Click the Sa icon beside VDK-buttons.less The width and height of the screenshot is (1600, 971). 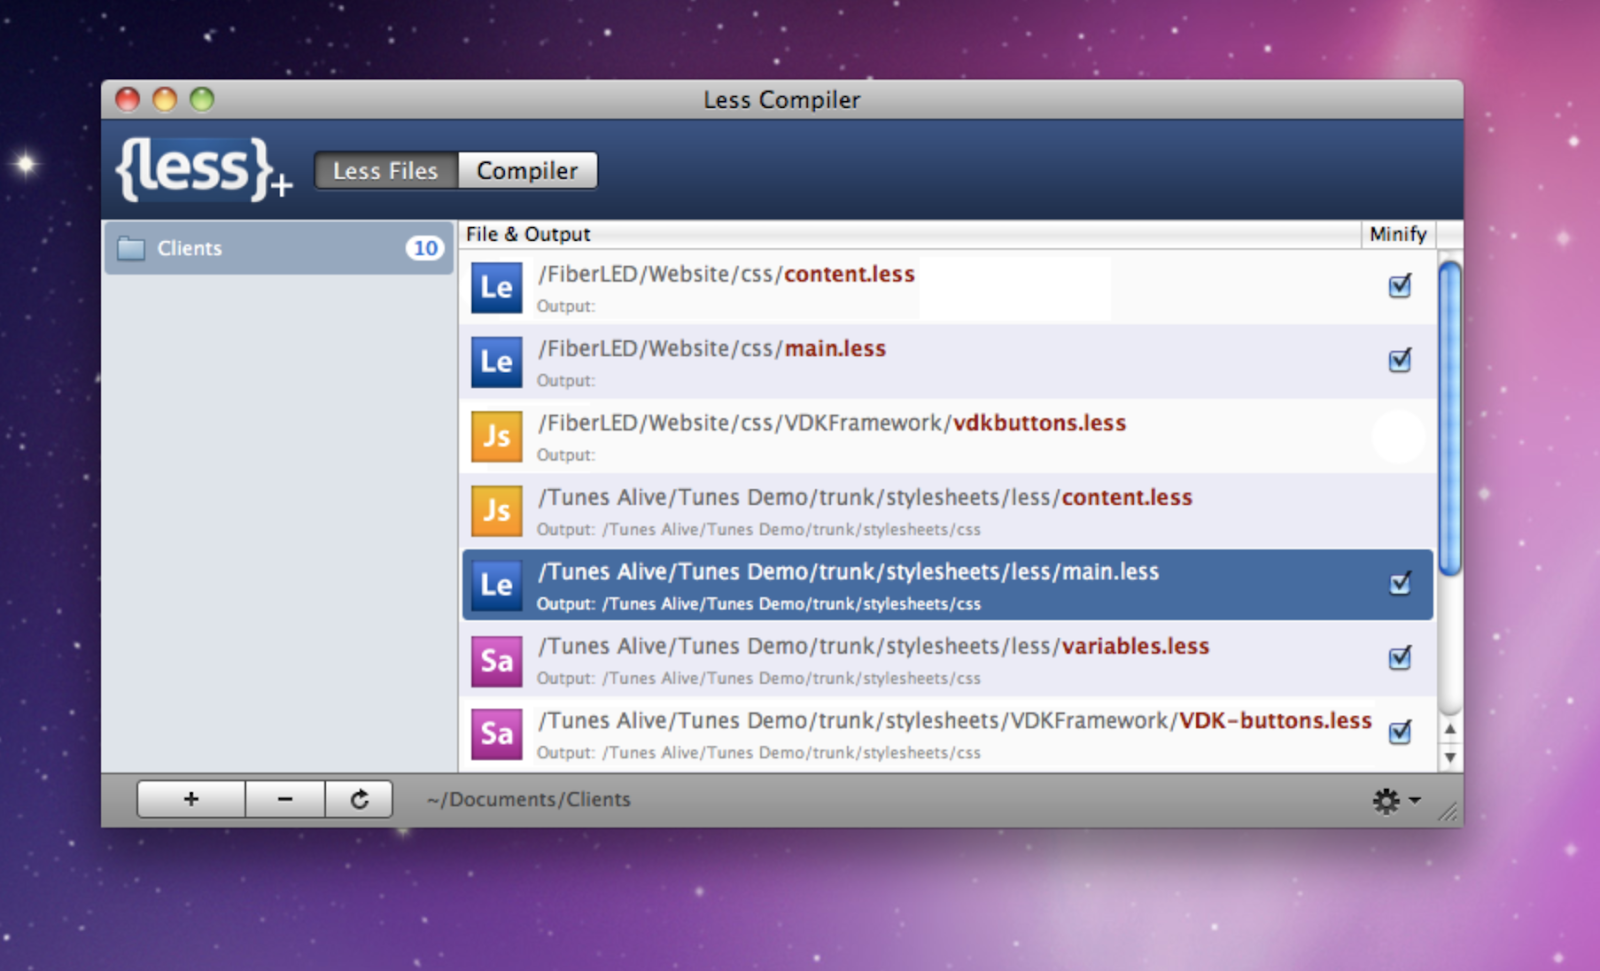tap(497, 734)
